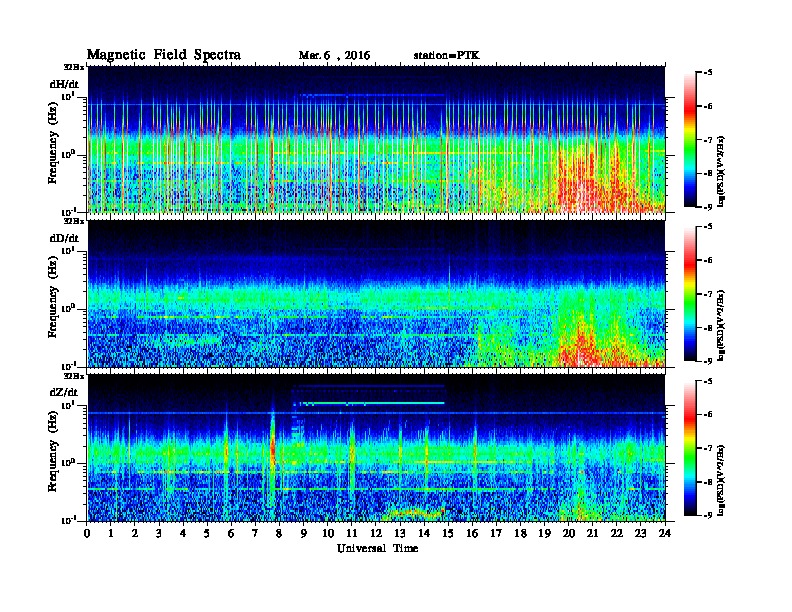Click hour tick label "10" on time axis
The width and height of the screenshot is (792, 612).
pos(328,534)
